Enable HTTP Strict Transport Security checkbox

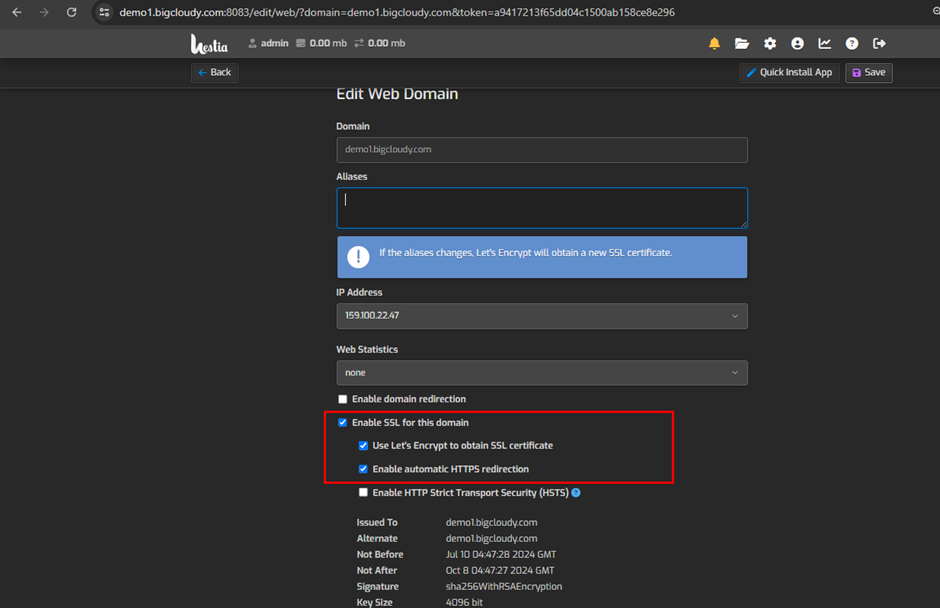(363, 492)
